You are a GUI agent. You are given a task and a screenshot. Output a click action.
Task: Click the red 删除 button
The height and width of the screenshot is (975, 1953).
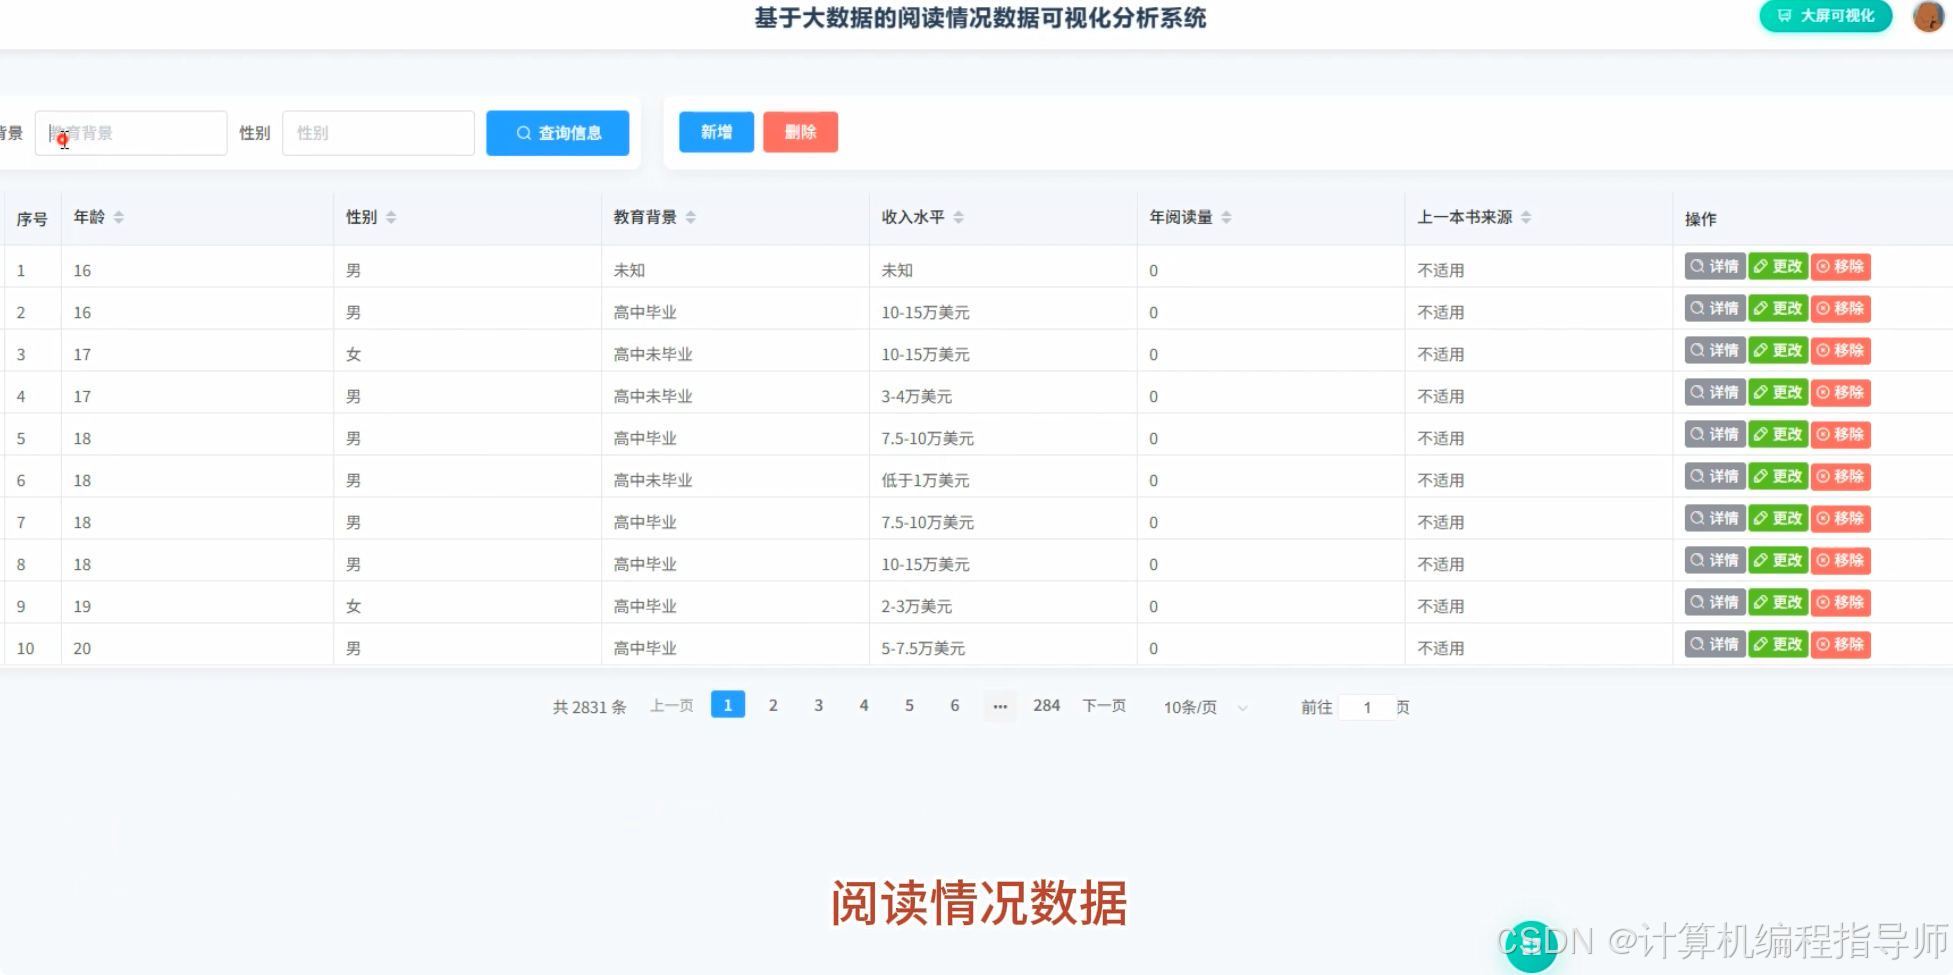pyautogui.click(x=800, y=131)
